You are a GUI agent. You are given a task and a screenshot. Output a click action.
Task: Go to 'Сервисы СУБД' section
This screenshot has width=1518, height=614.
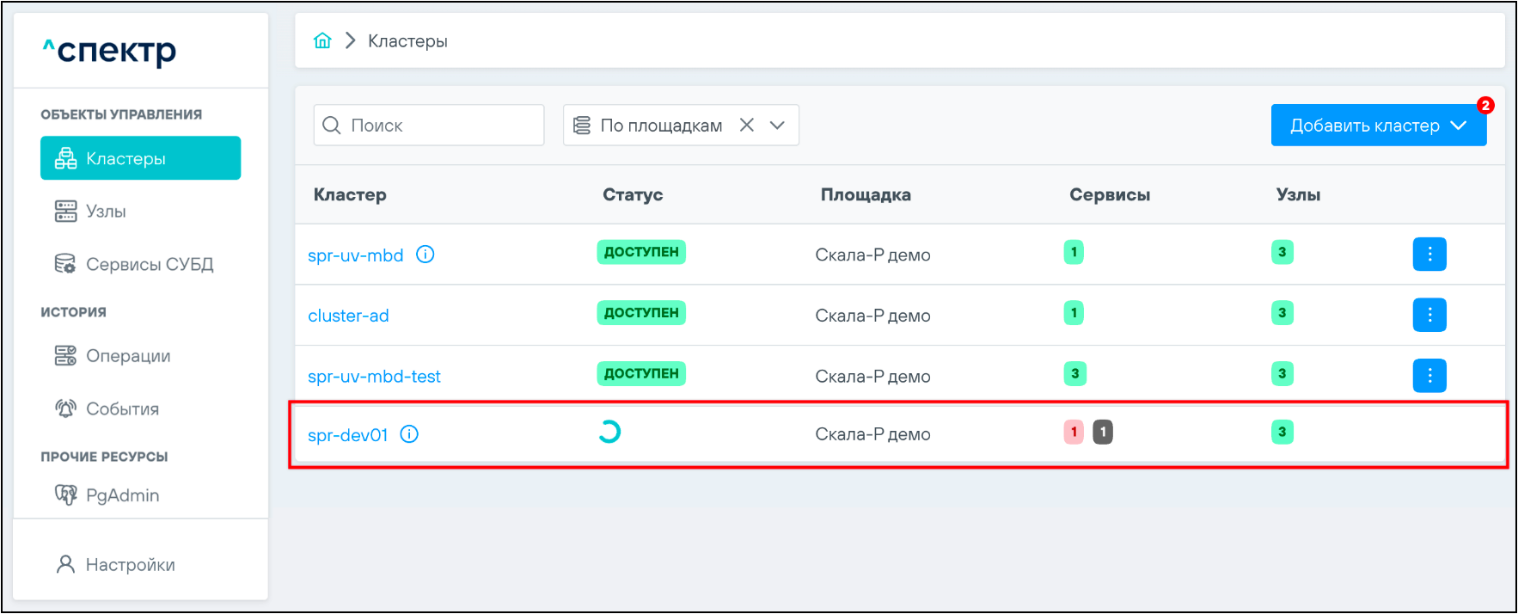coord(149,265)
